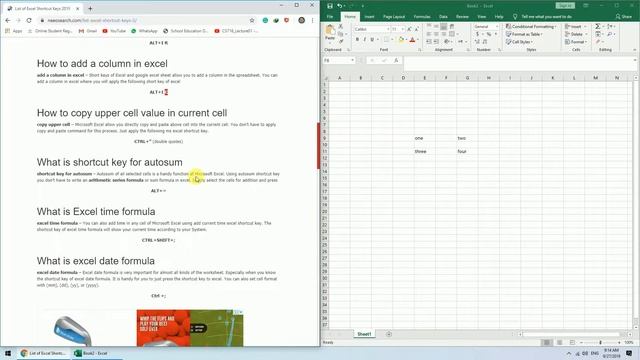Click Delete in the Cells group
This screenshot has height=360, width=640.
coord(575,34)
